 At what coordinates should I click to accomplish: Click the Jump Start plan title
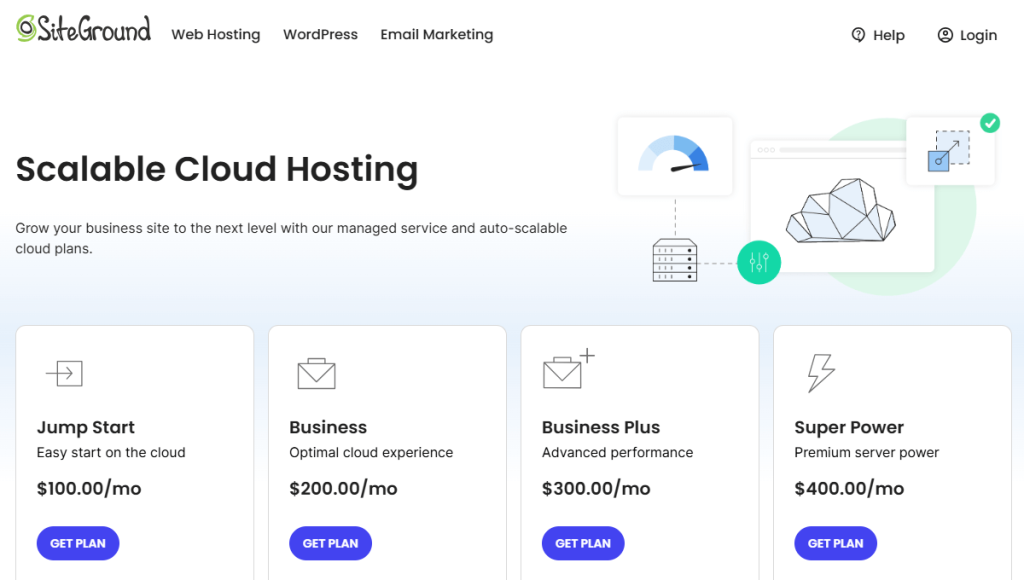[86, 427]
